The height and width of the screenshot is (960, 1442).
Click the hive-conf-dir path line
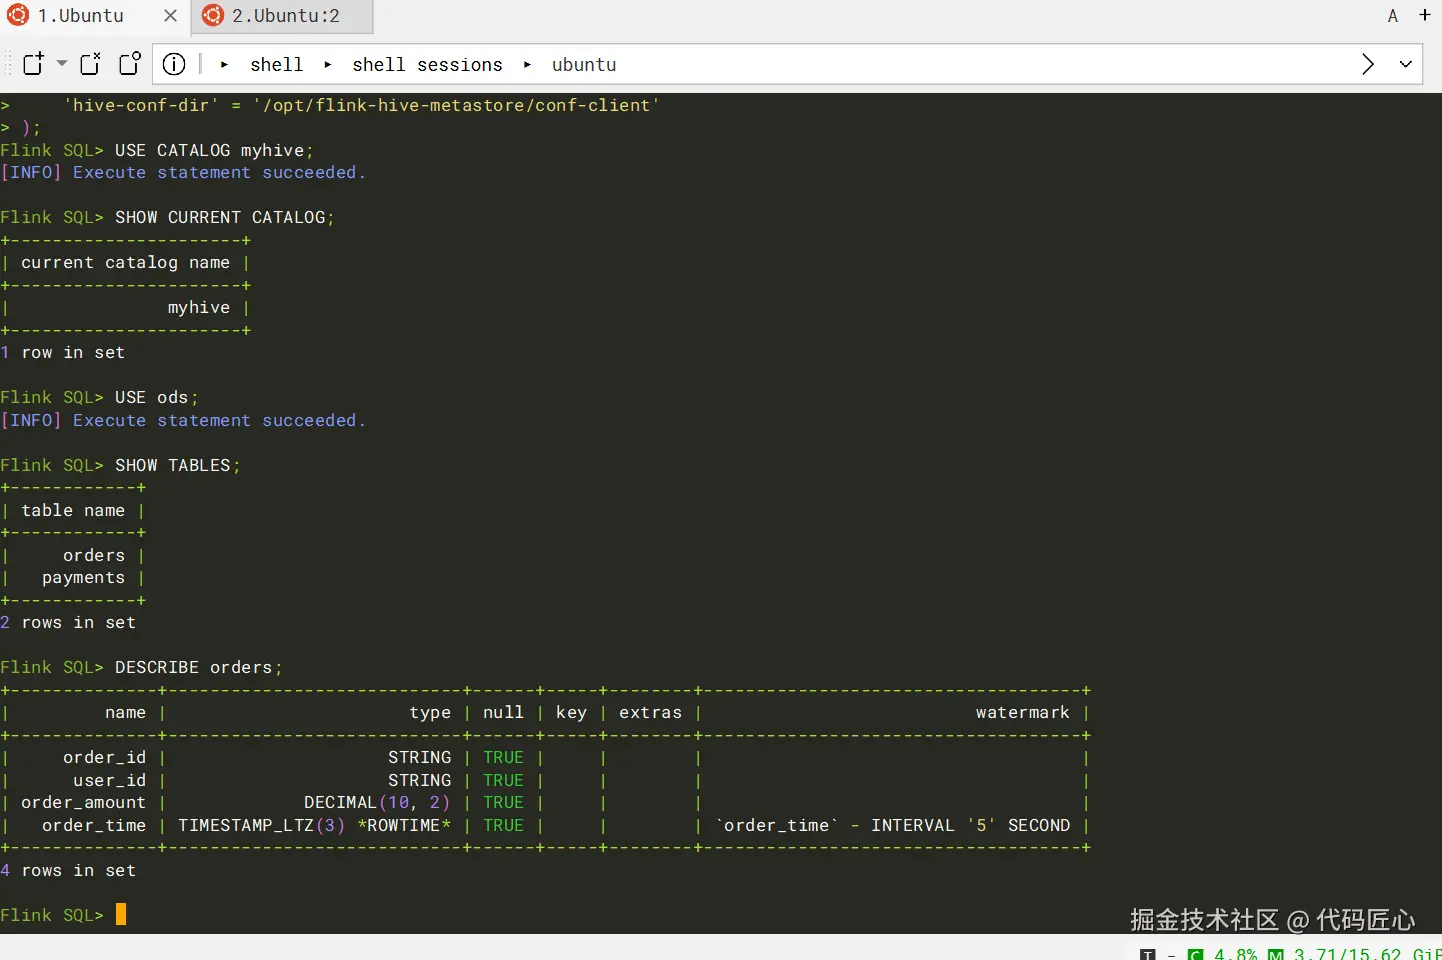coord(361,105)
